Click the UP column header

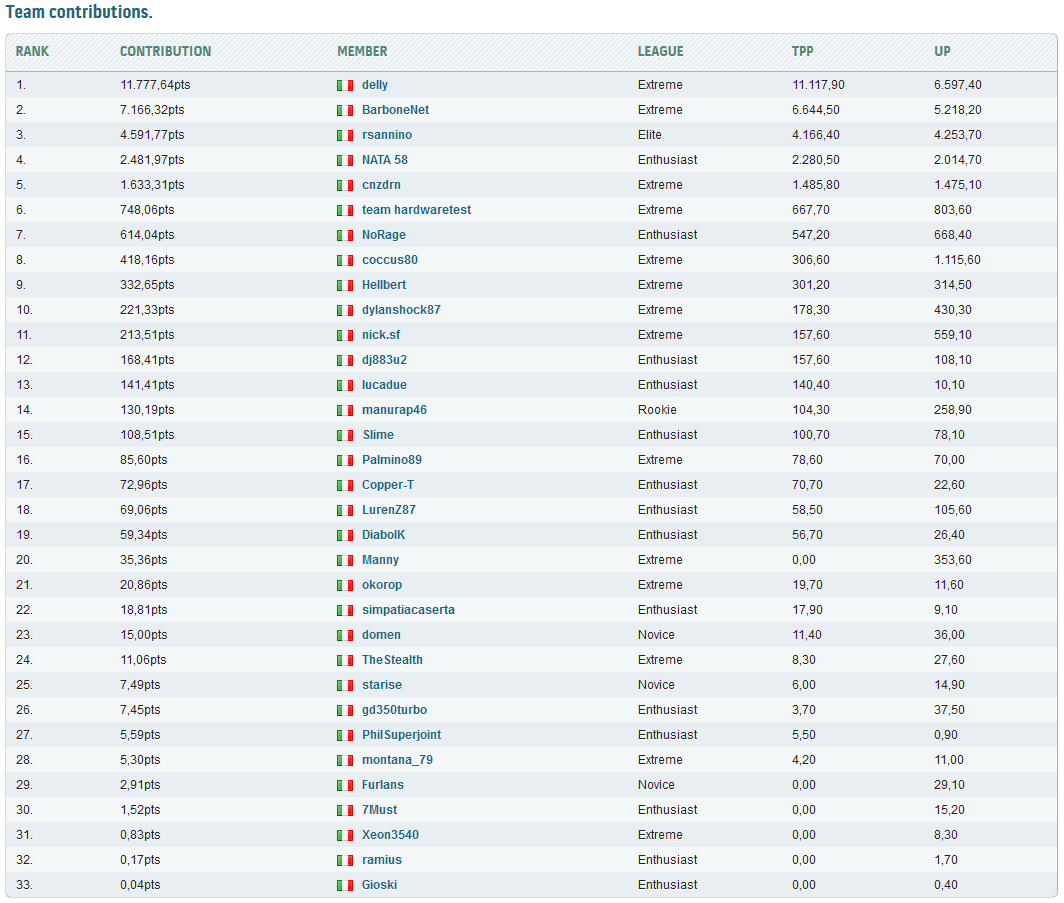[942, 52]
